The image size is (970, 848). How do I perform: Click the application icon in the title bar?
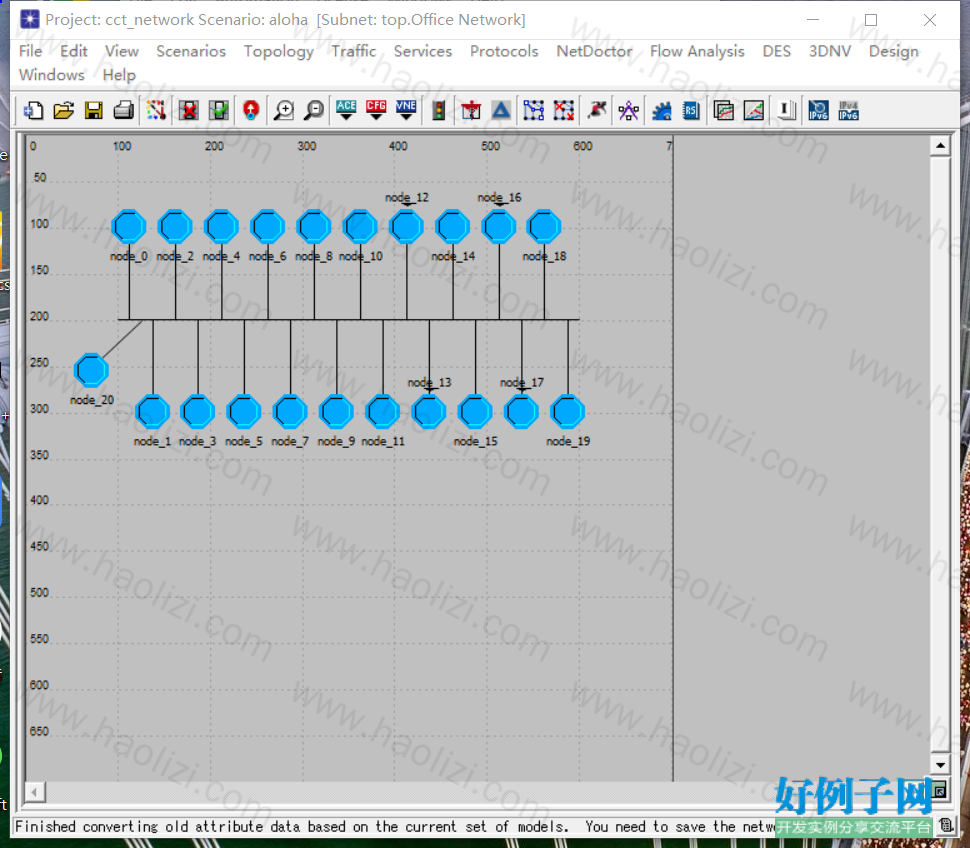coord(29,19)
